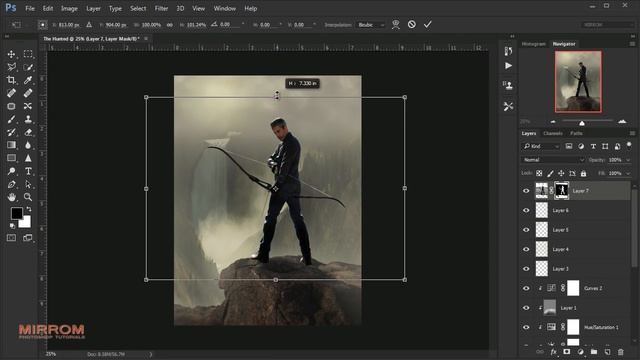Add a layer mask from Layers panel bottom
640x360 pixels.
click(x=567, y=351)
